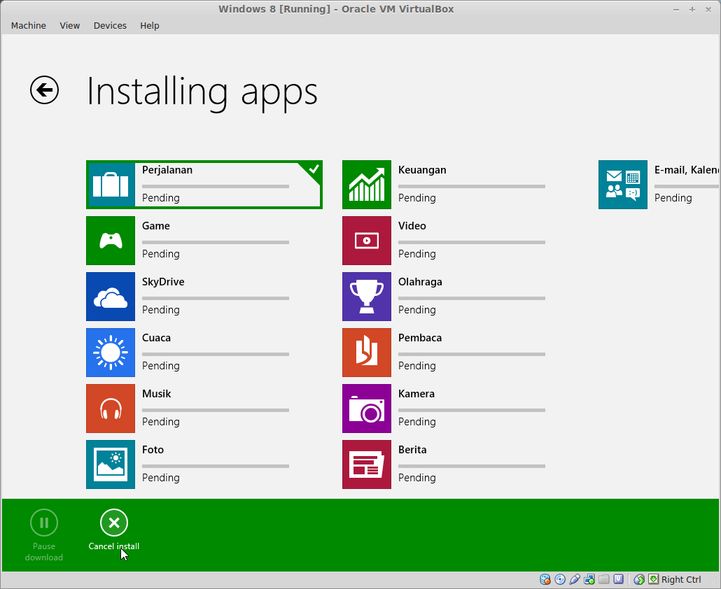Image resolution: width=721 pixels, height=589 pixels.
Task: Click the mouse integration status icon
Action: [639, 579]
